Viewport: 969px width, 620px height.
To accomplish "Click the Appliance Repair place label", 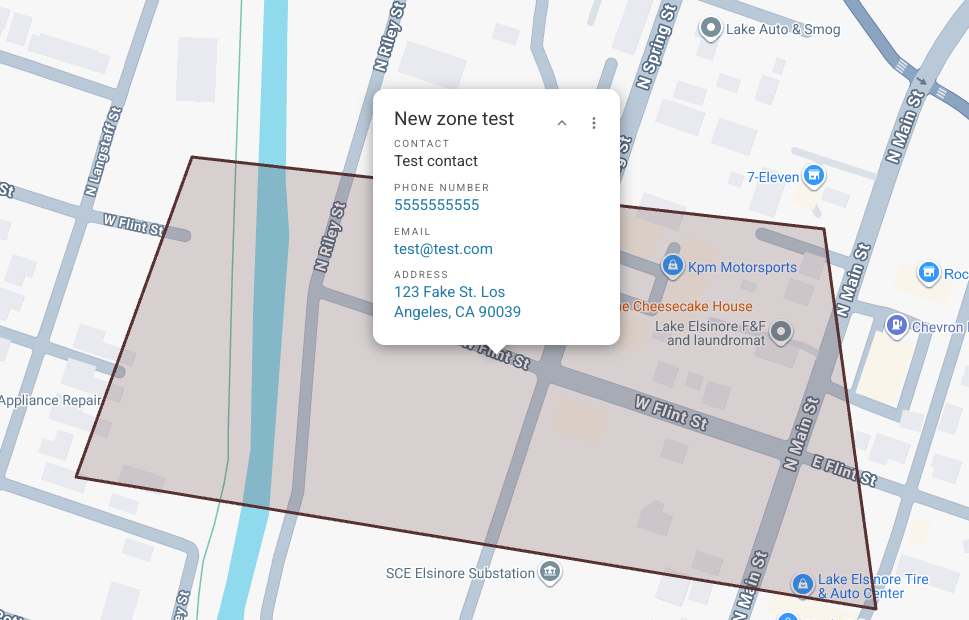I will pos(51,400).
